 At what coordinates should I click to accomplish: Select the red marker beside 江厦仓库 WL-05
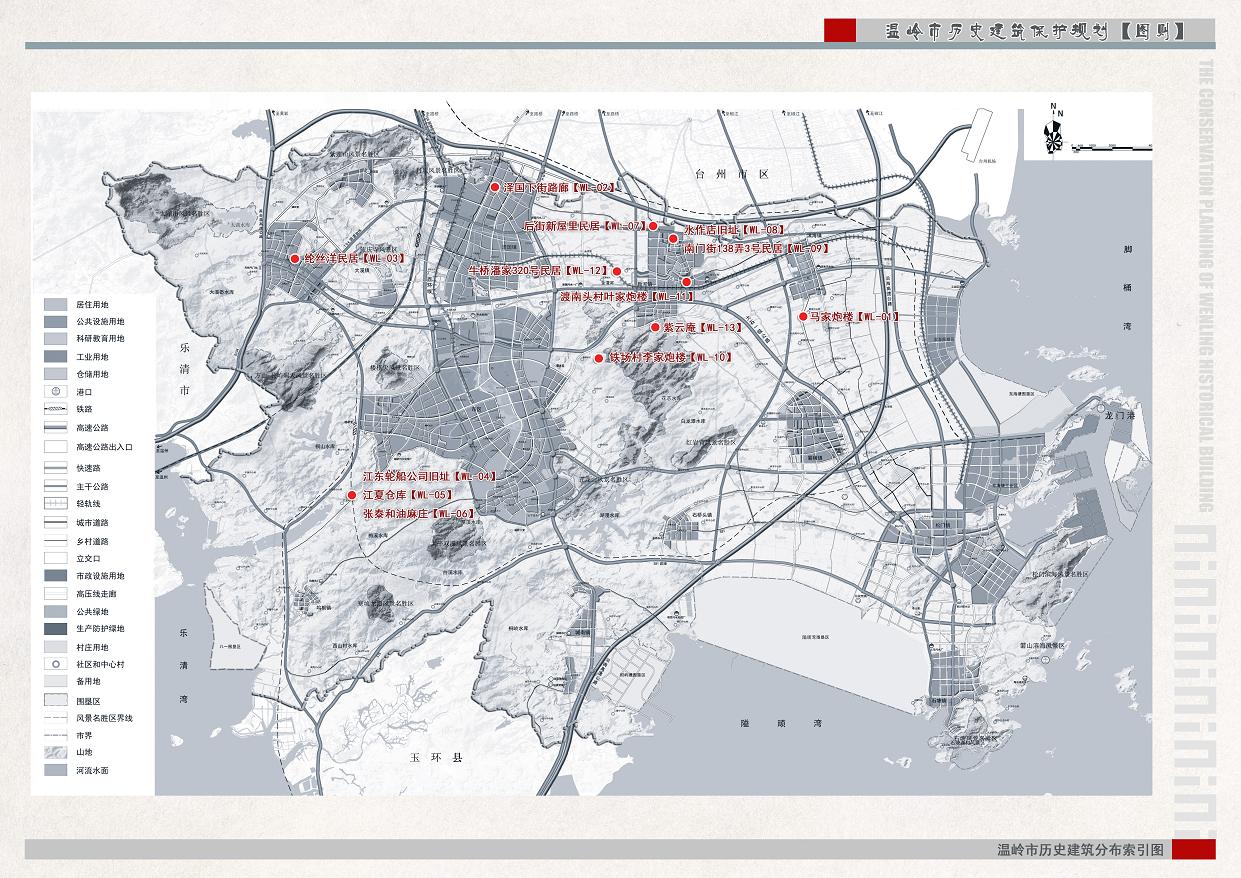(x=351, y=495)
